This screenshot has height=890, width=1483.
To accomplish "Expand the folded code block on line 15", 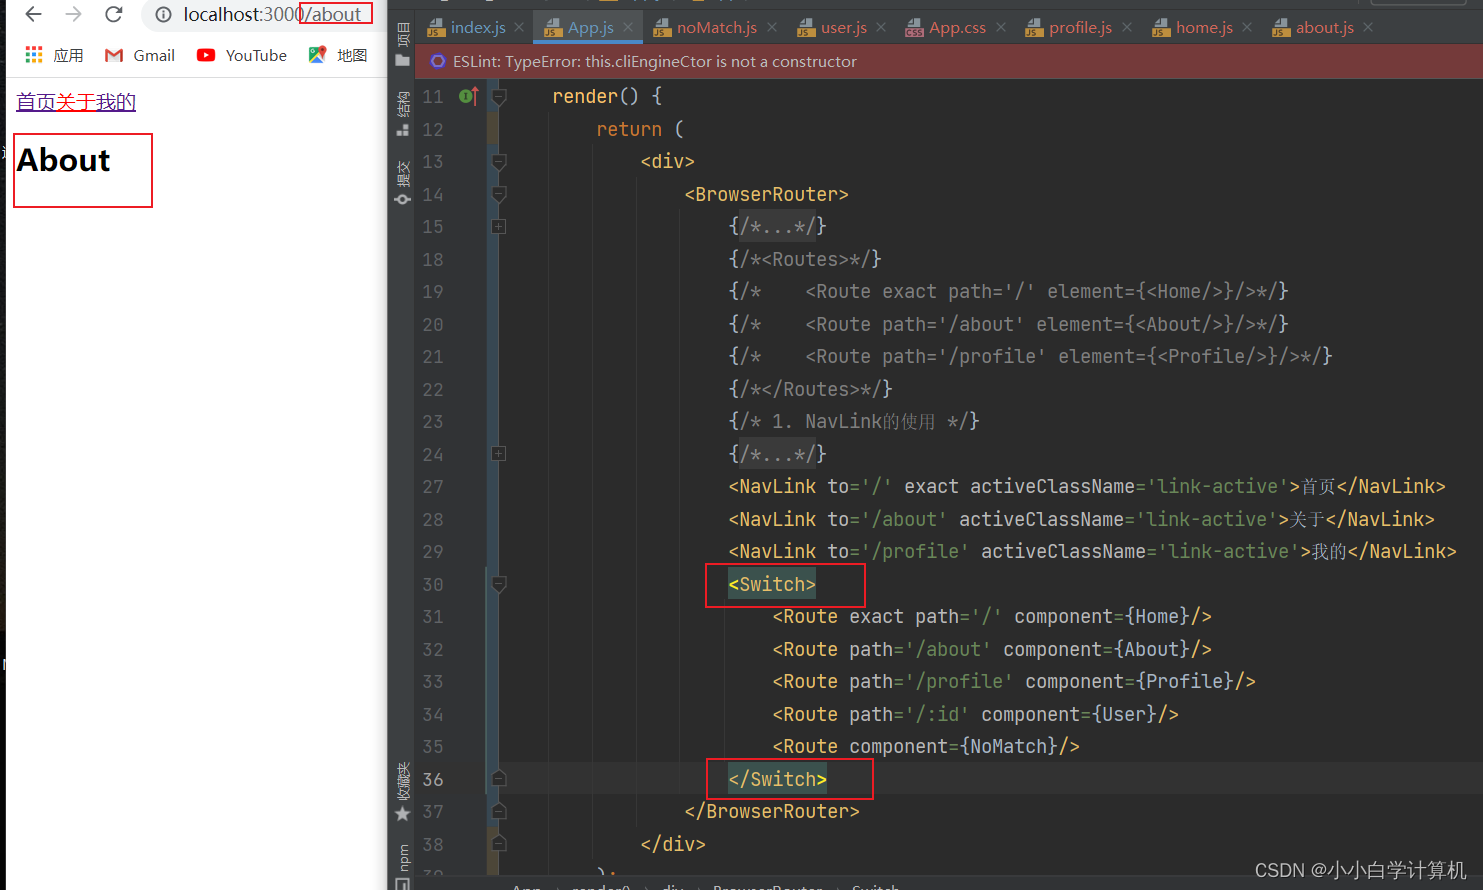I will pyautogui.click(x=499, y=226).
